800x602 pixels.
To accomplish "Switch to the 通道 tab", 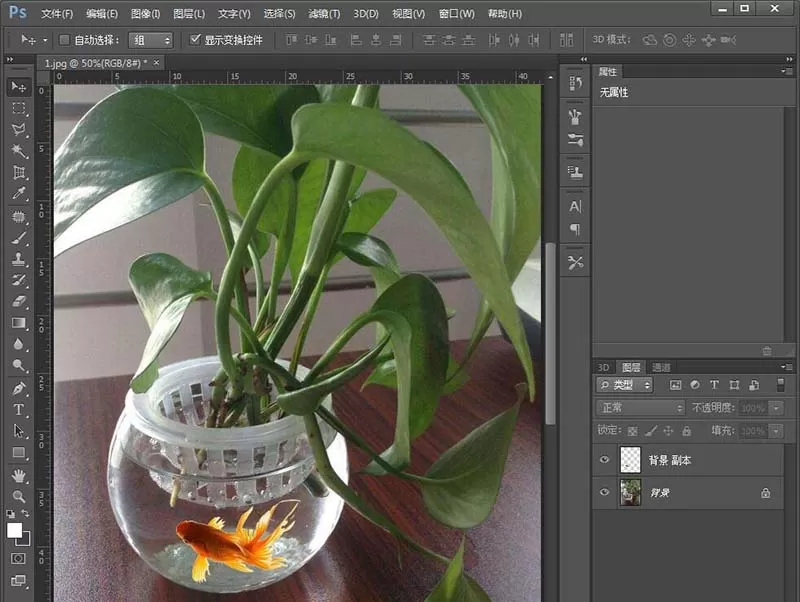I will [661, 367].
